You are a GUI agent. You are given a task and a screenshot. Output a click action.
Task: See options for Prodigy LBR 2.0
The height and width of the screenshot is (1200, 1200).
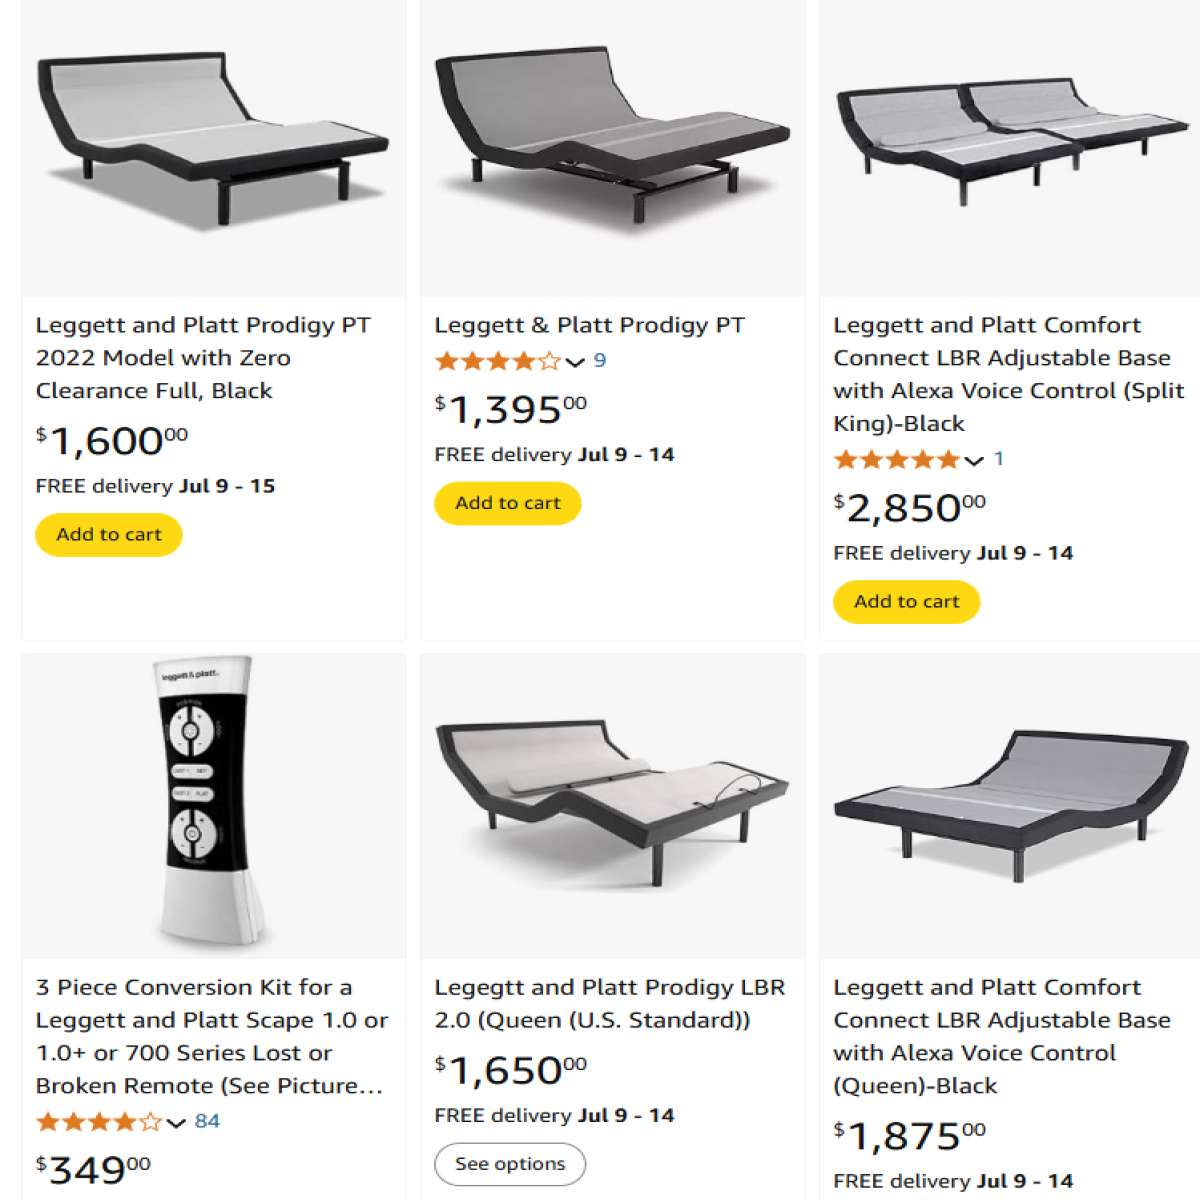pos(510,1164)
